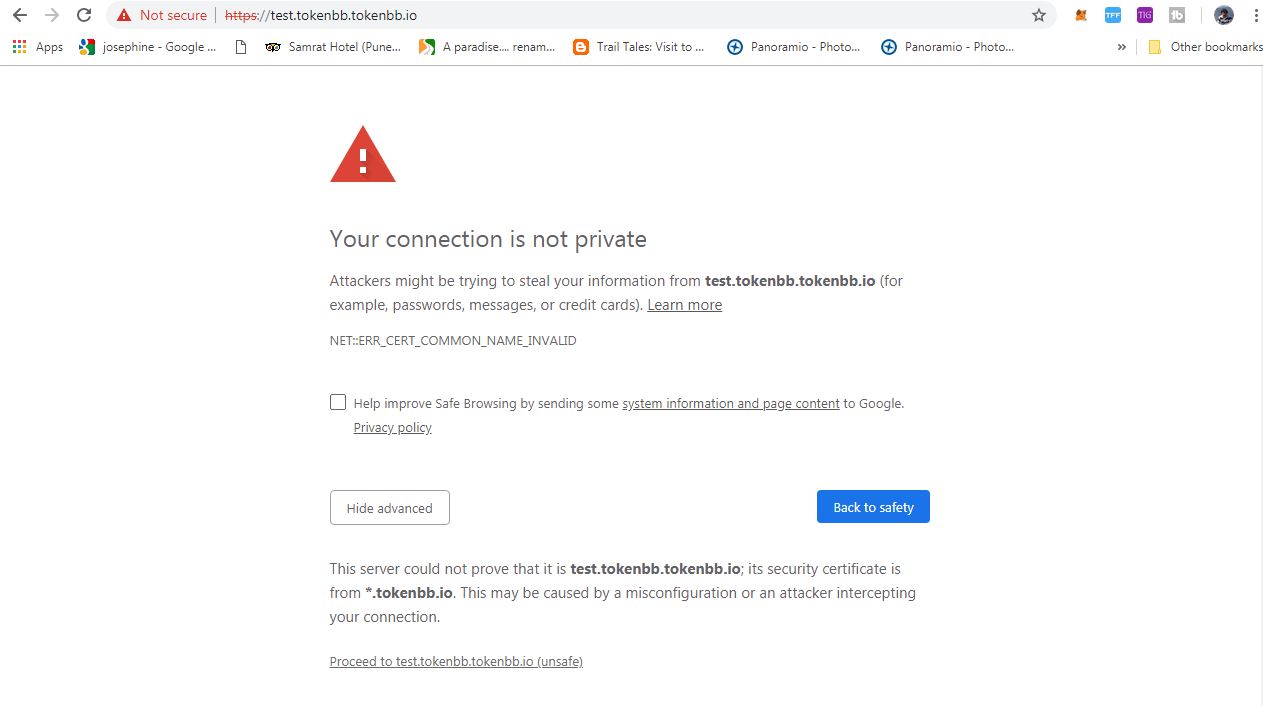1263x706 pixels.
Task: Open Other bookmarks folder
Action: [1205, 47]
